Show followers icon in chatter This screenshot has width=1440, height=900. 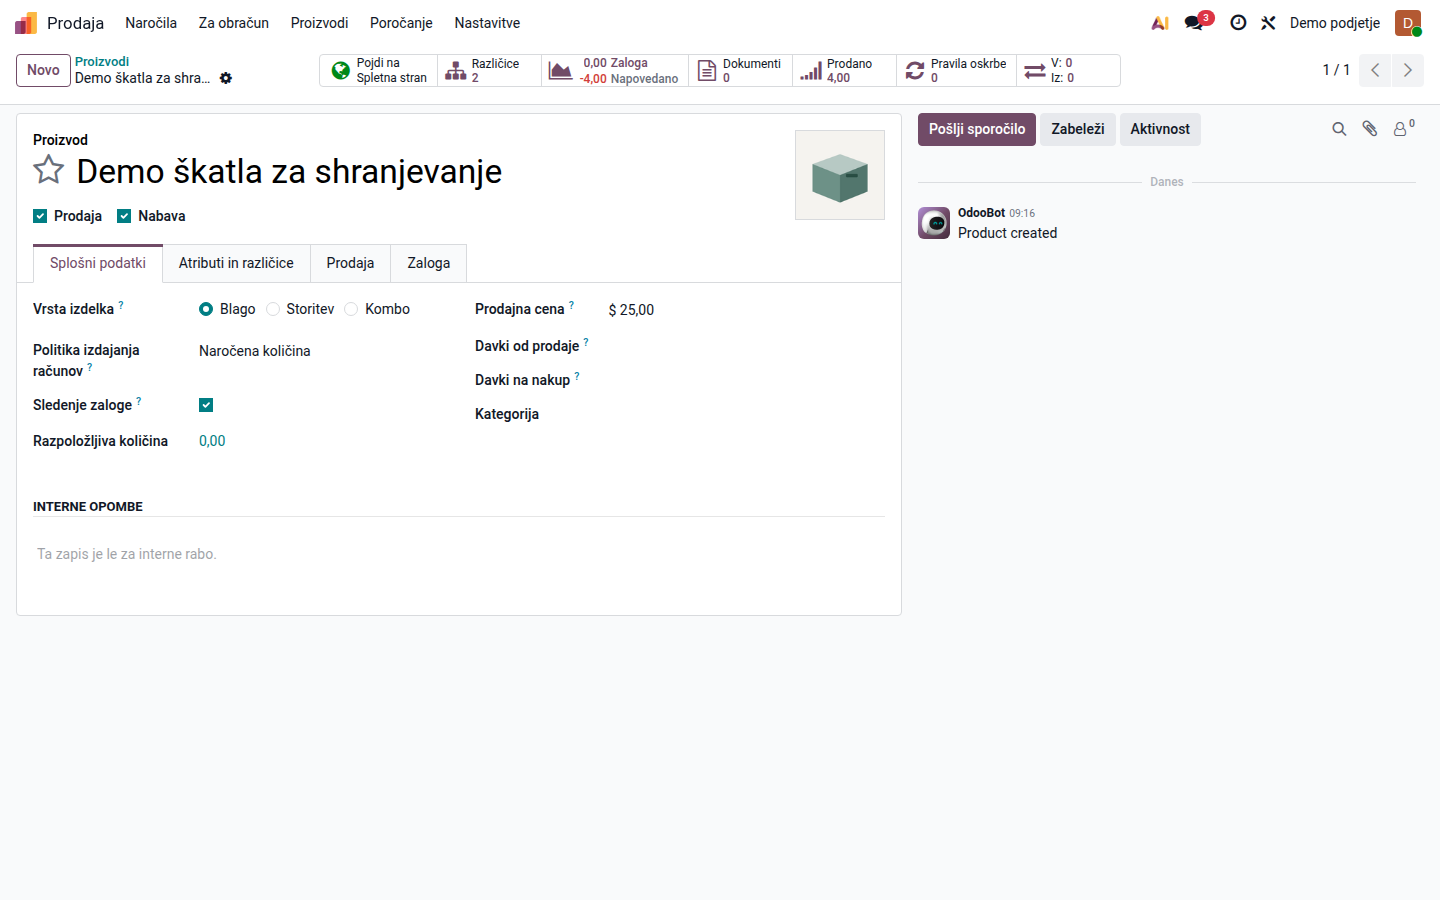1404,128
